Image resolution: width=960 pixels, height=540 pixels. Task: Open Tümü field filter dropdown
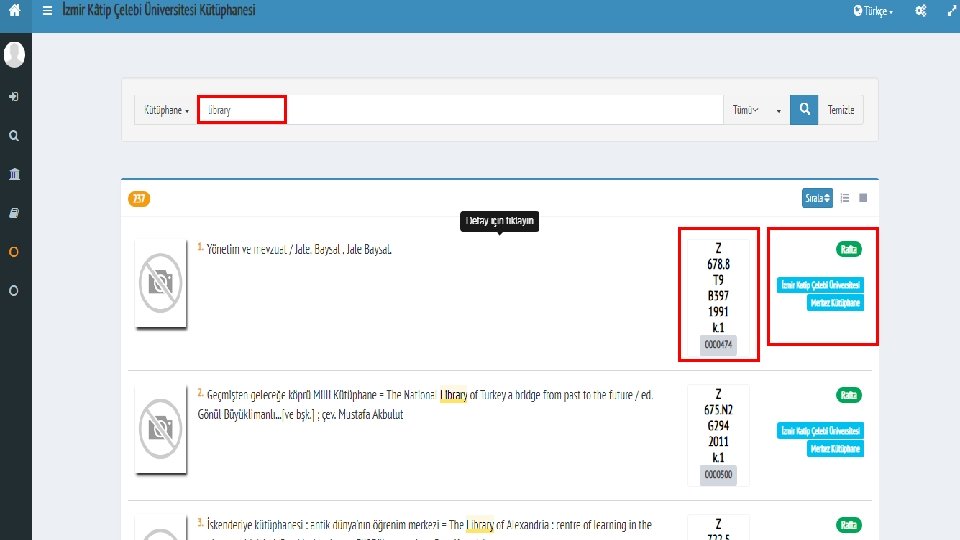(757, 110)
